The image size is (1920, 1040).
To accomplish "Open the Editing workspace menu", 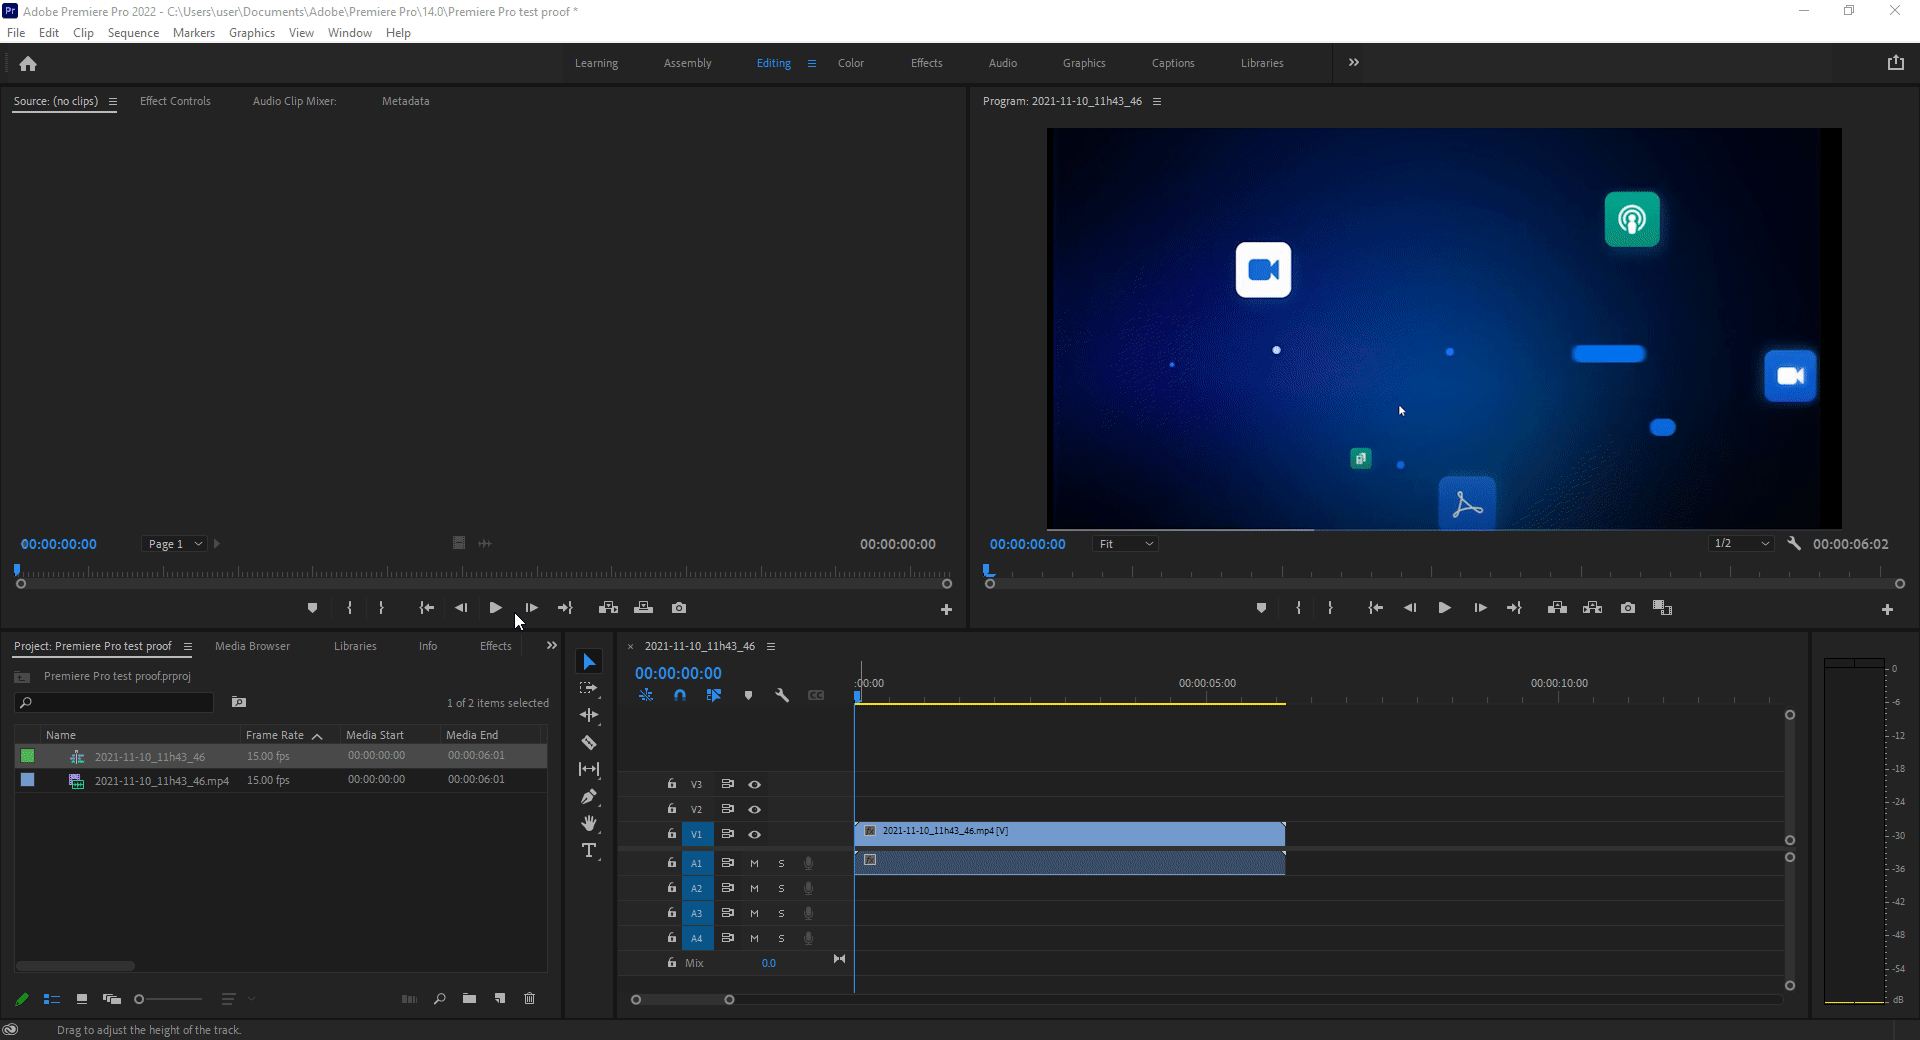I will click(x=812, y=63).
